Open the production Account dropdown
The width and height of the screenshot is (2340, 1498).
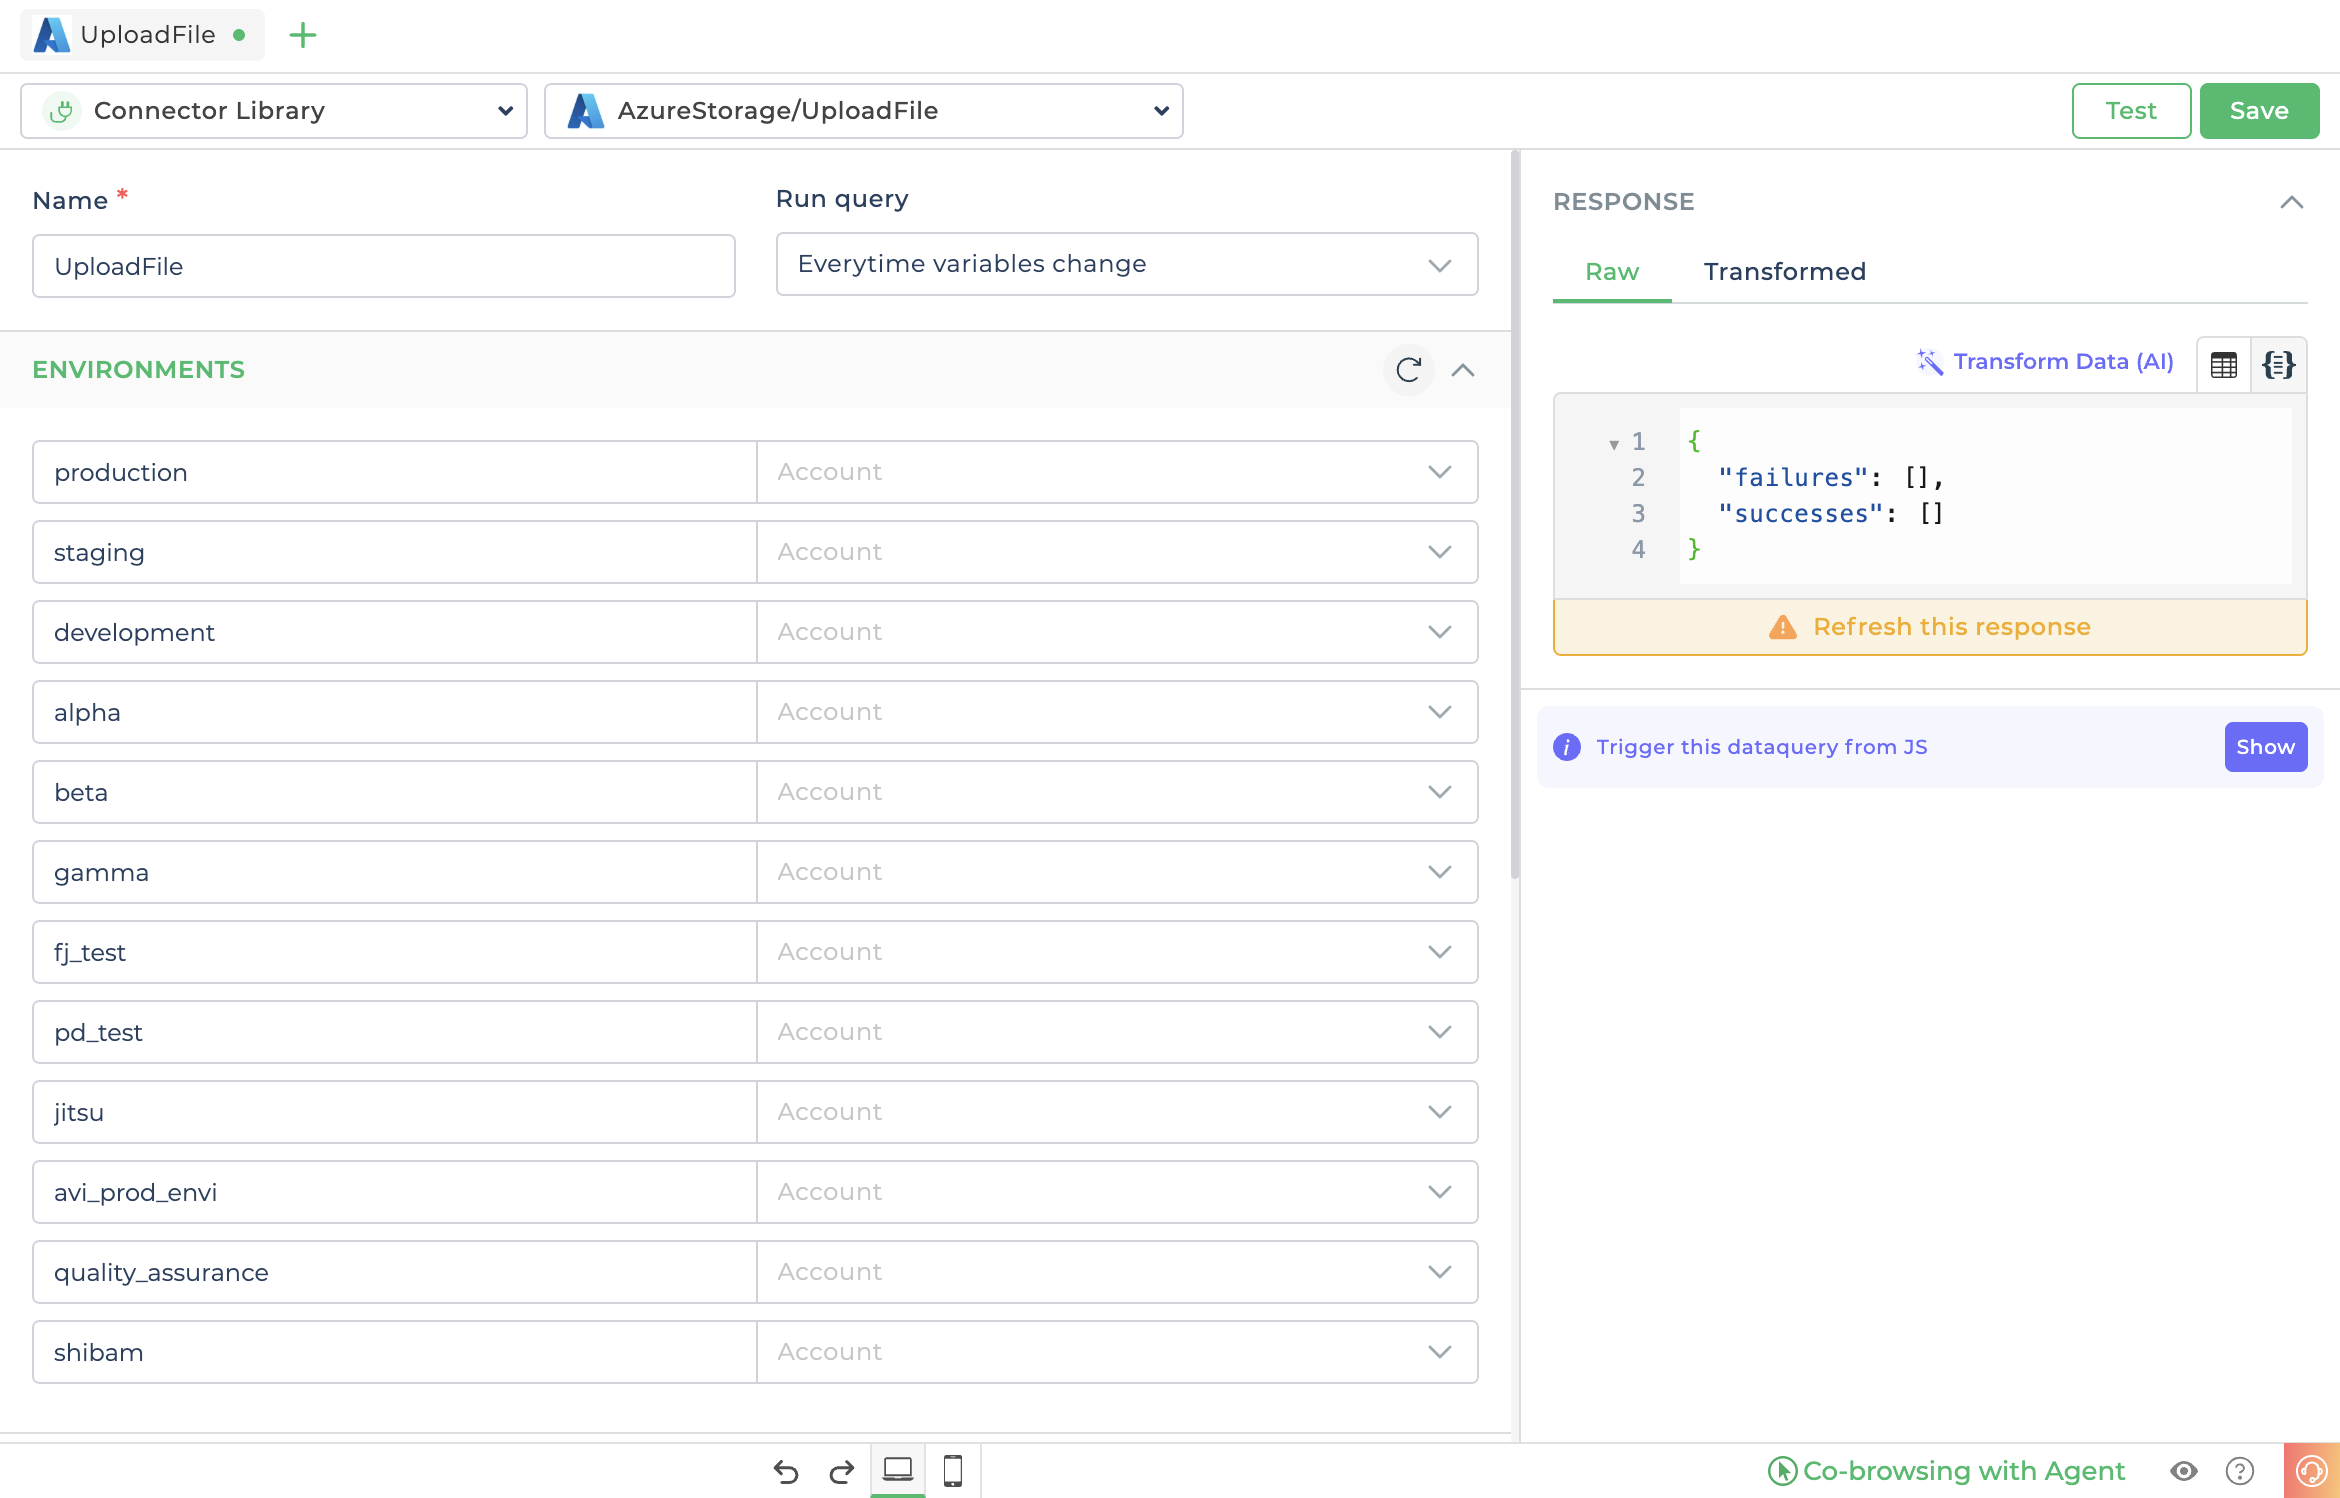point(1117,472)
